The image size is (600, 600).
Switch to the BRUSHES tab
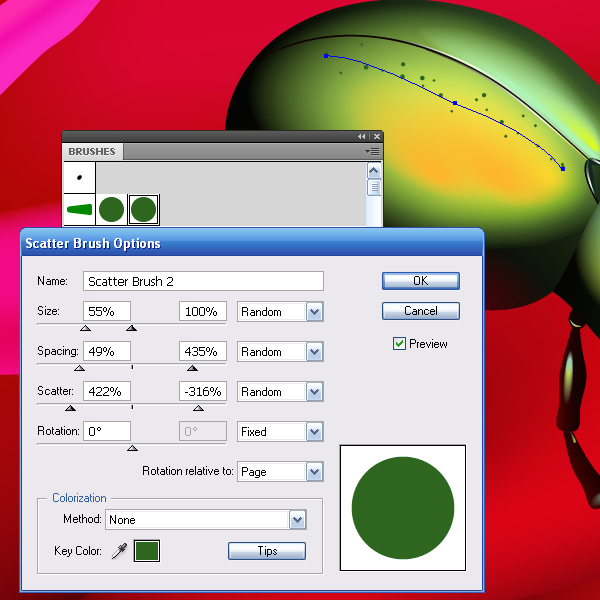[x=92, y=152]
